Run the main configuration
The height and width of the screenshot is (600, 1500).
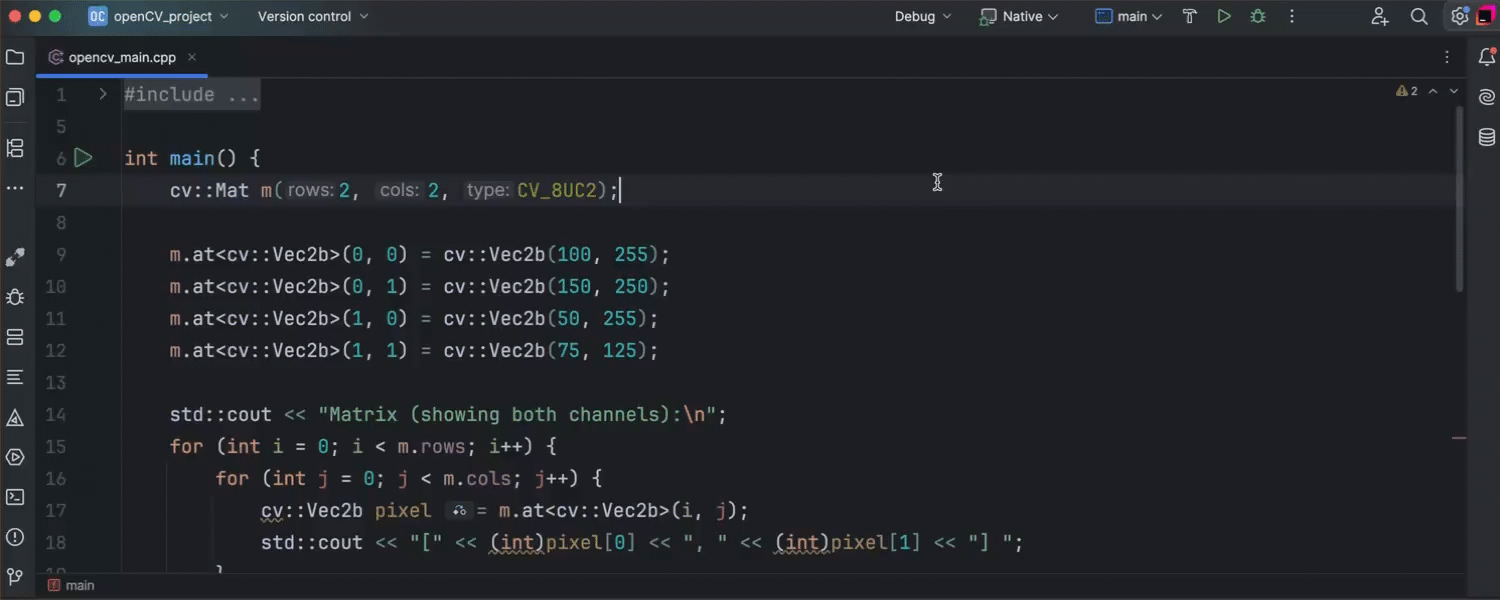1223,17
